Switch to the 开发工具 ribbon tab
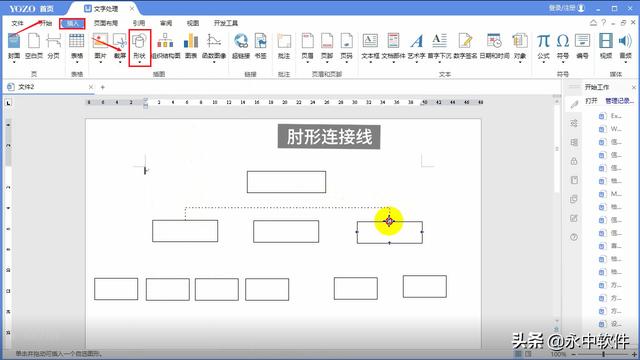The width and height of the screenshot is (640, 360). [226, 23]
